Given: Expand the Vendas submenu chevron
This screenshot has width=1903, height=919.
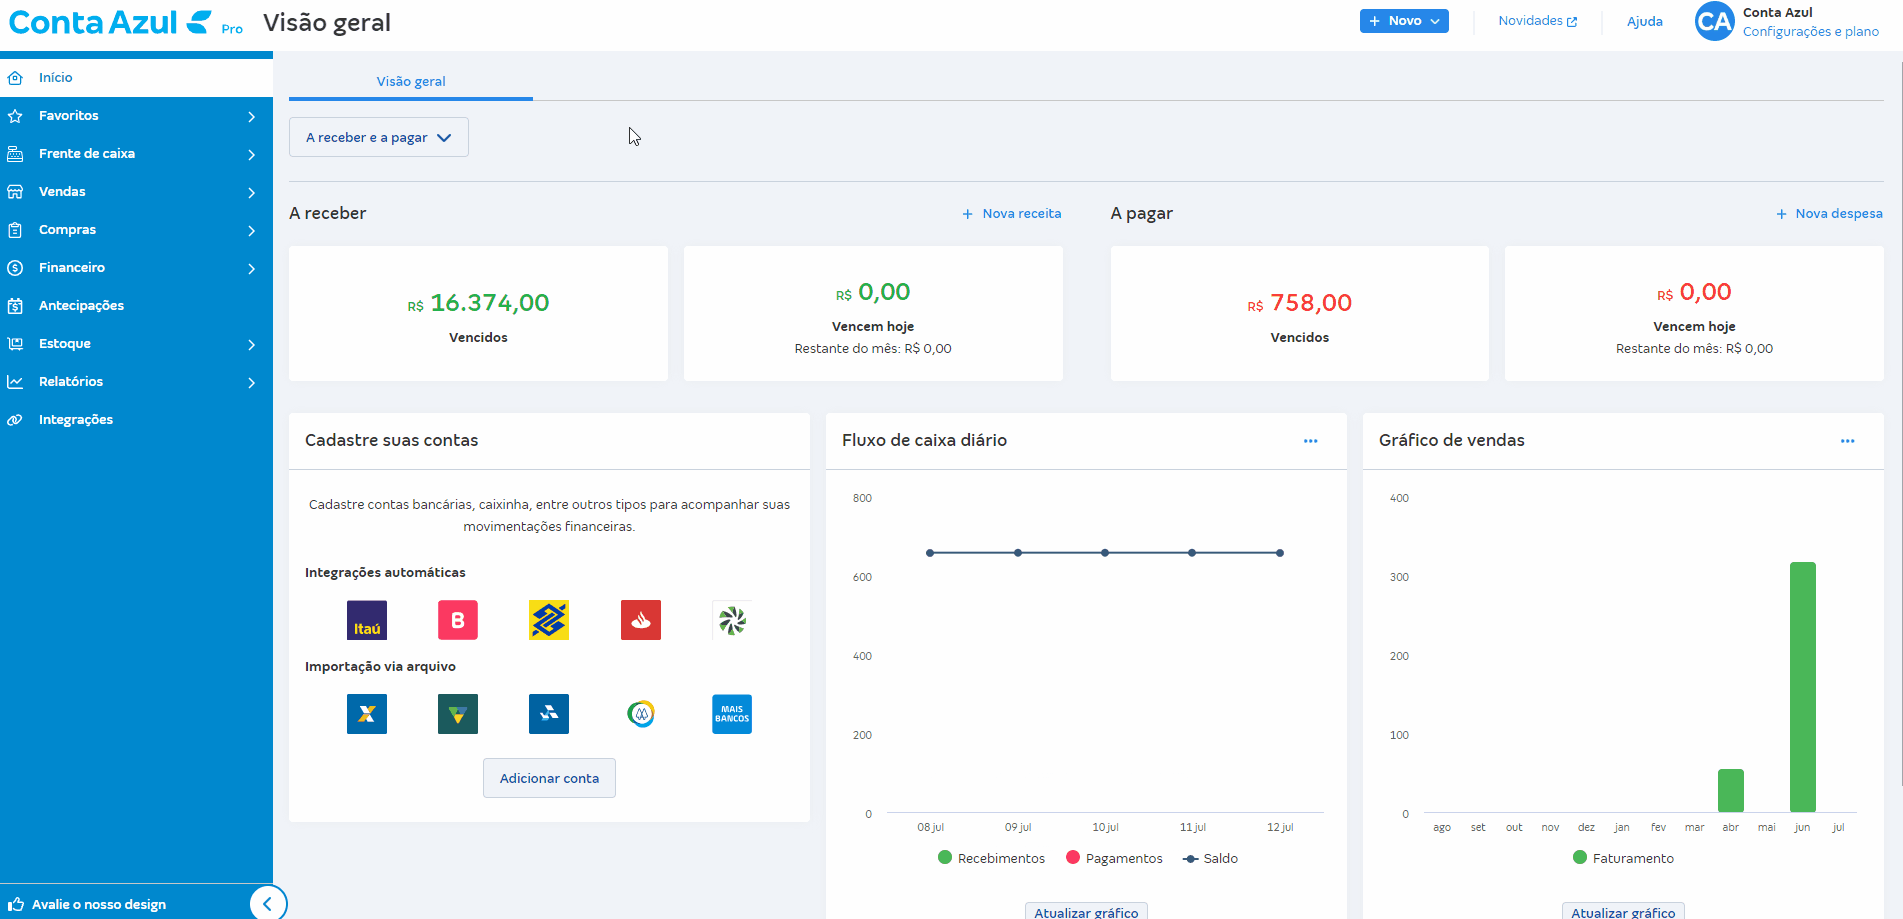Looking at the screenshot, I should [251, 193].
